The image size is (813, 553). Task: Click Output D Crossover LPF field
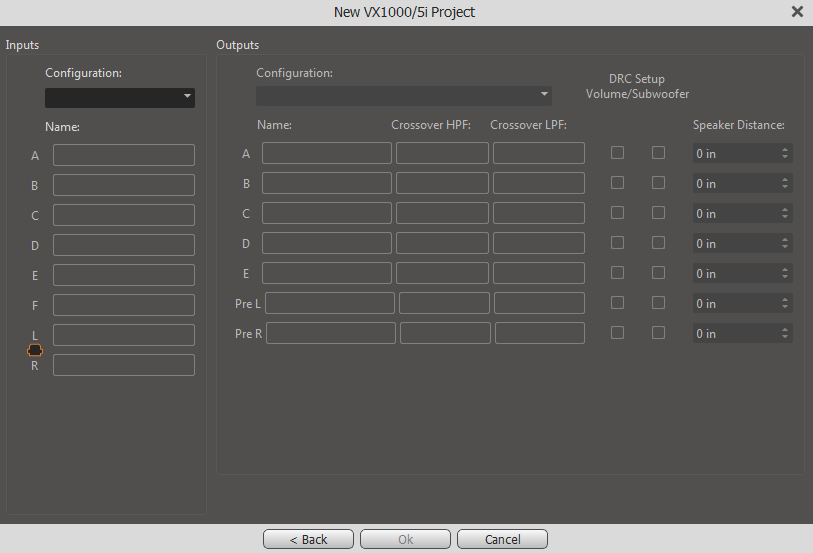click(x=539, y=244)
